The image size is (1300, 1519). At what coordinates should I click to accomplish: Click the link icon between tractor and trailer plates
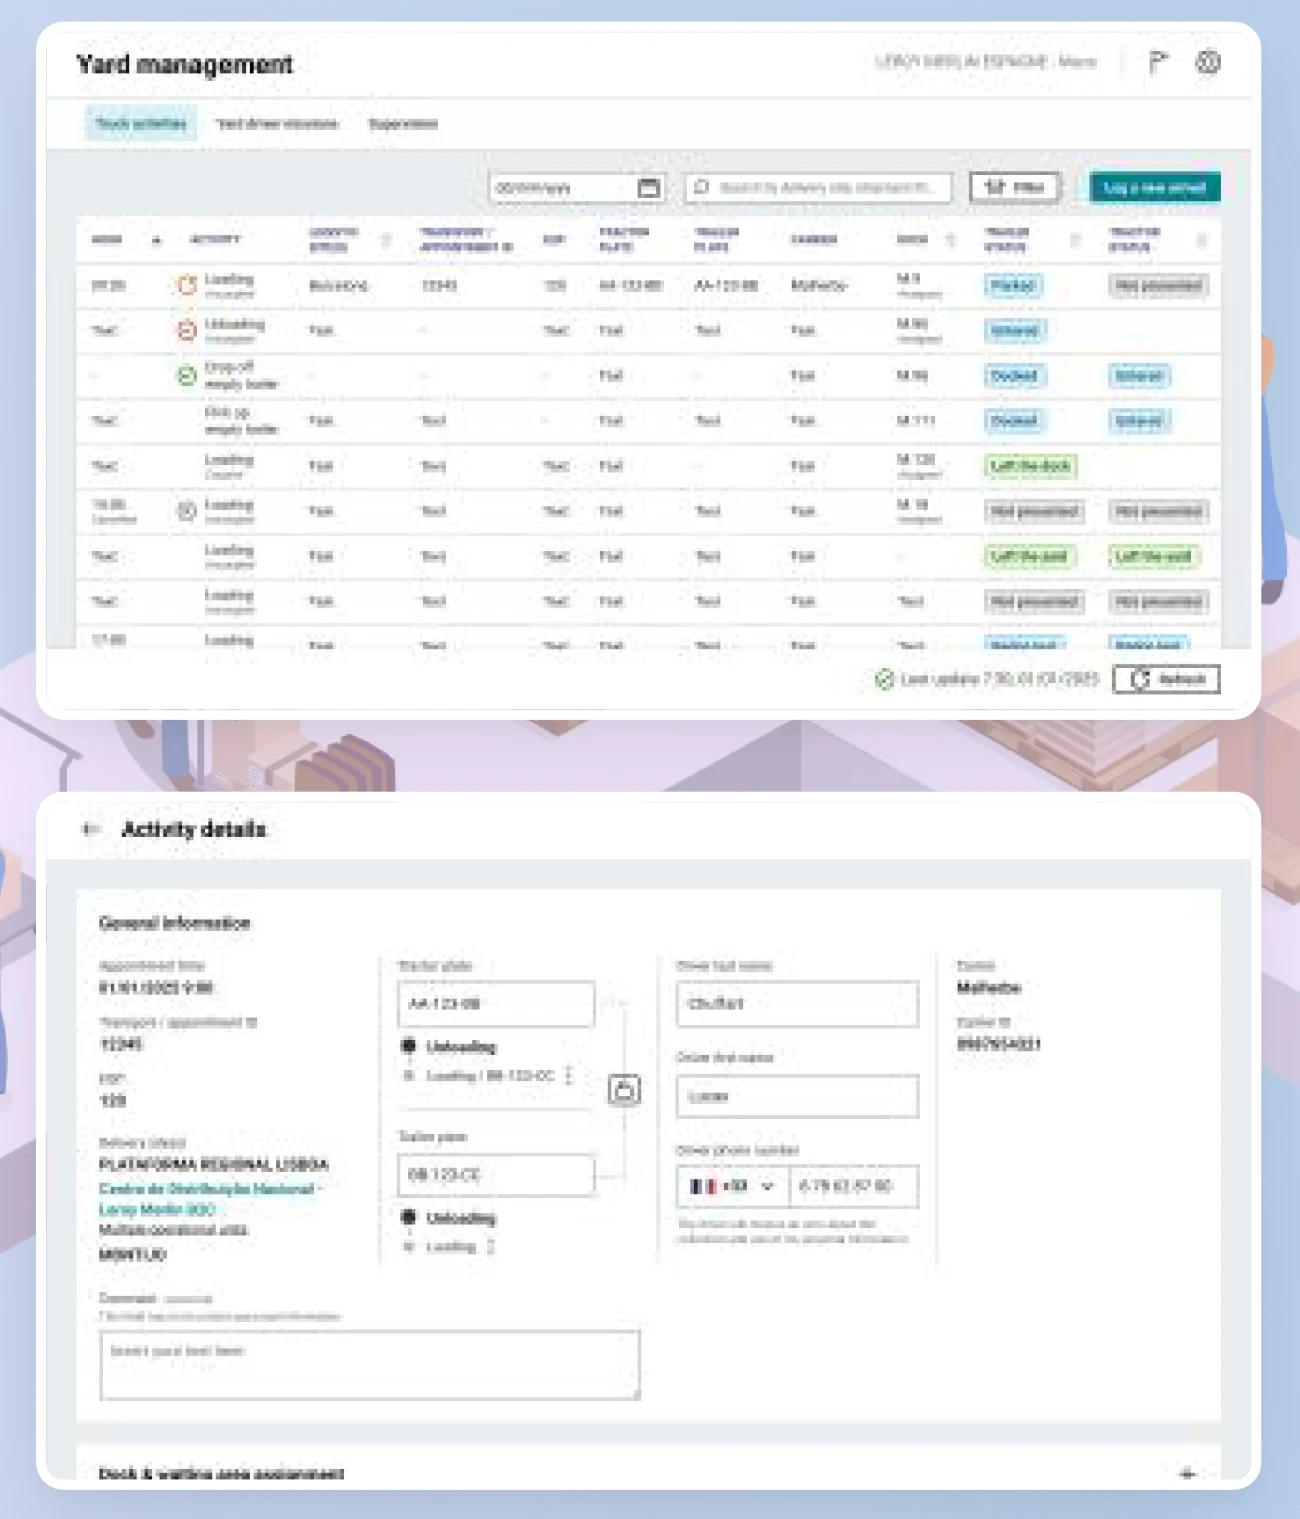[624, 1089]
